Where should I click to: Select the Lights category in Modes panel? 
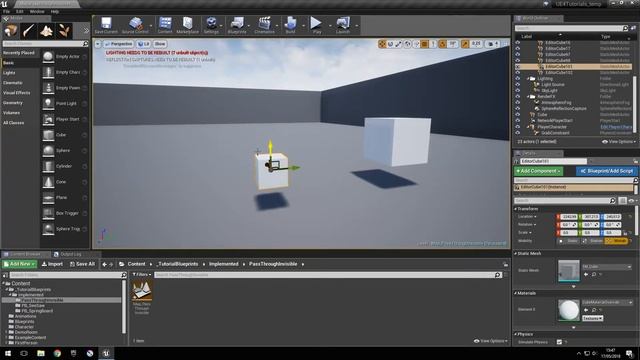coord(9,73)
